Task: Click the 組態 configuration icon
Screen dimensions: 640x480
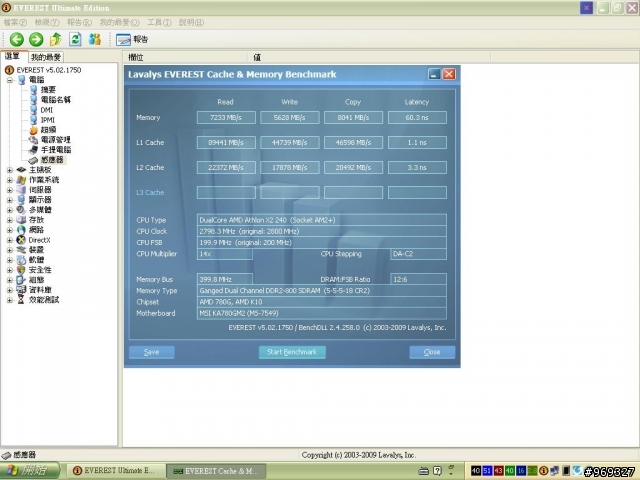Action: click(x=21, y=280)
